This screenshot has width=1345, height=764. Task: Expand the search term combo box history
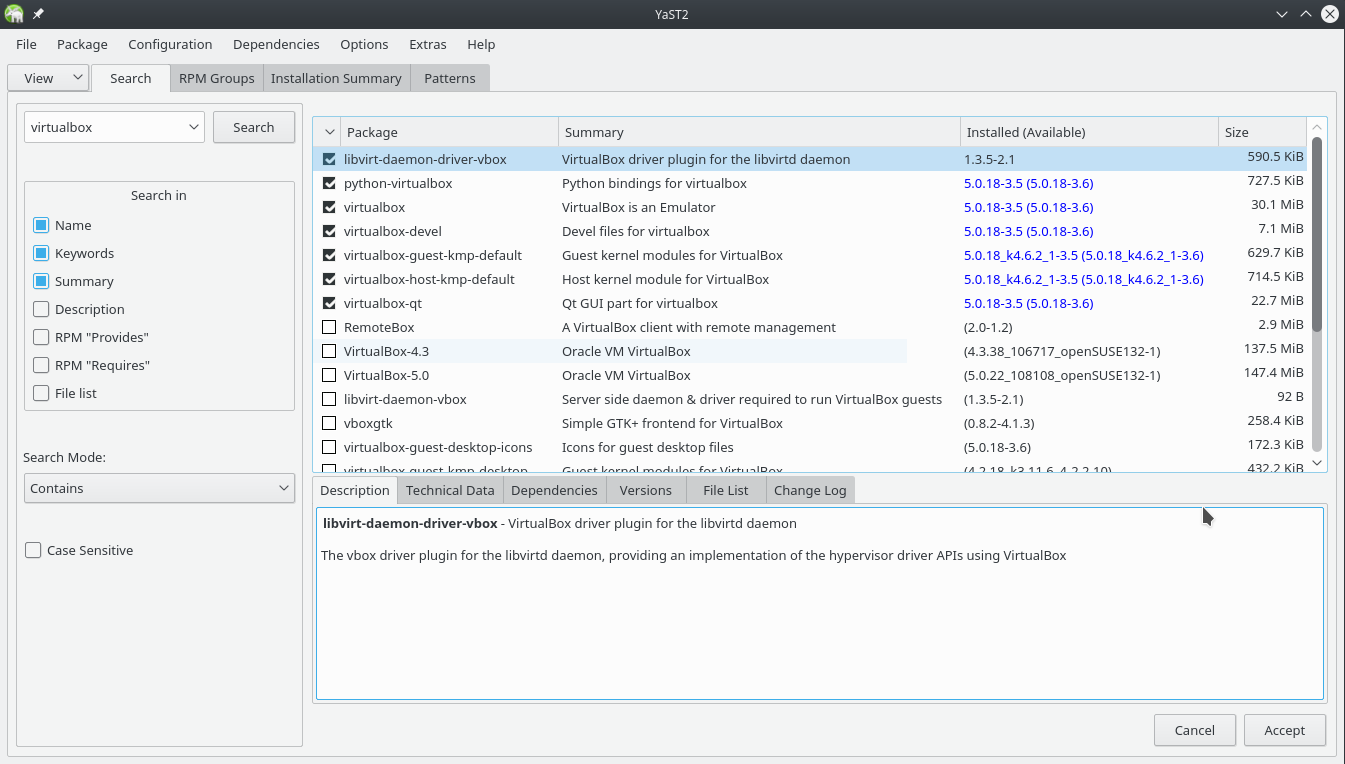pos(193,127)
